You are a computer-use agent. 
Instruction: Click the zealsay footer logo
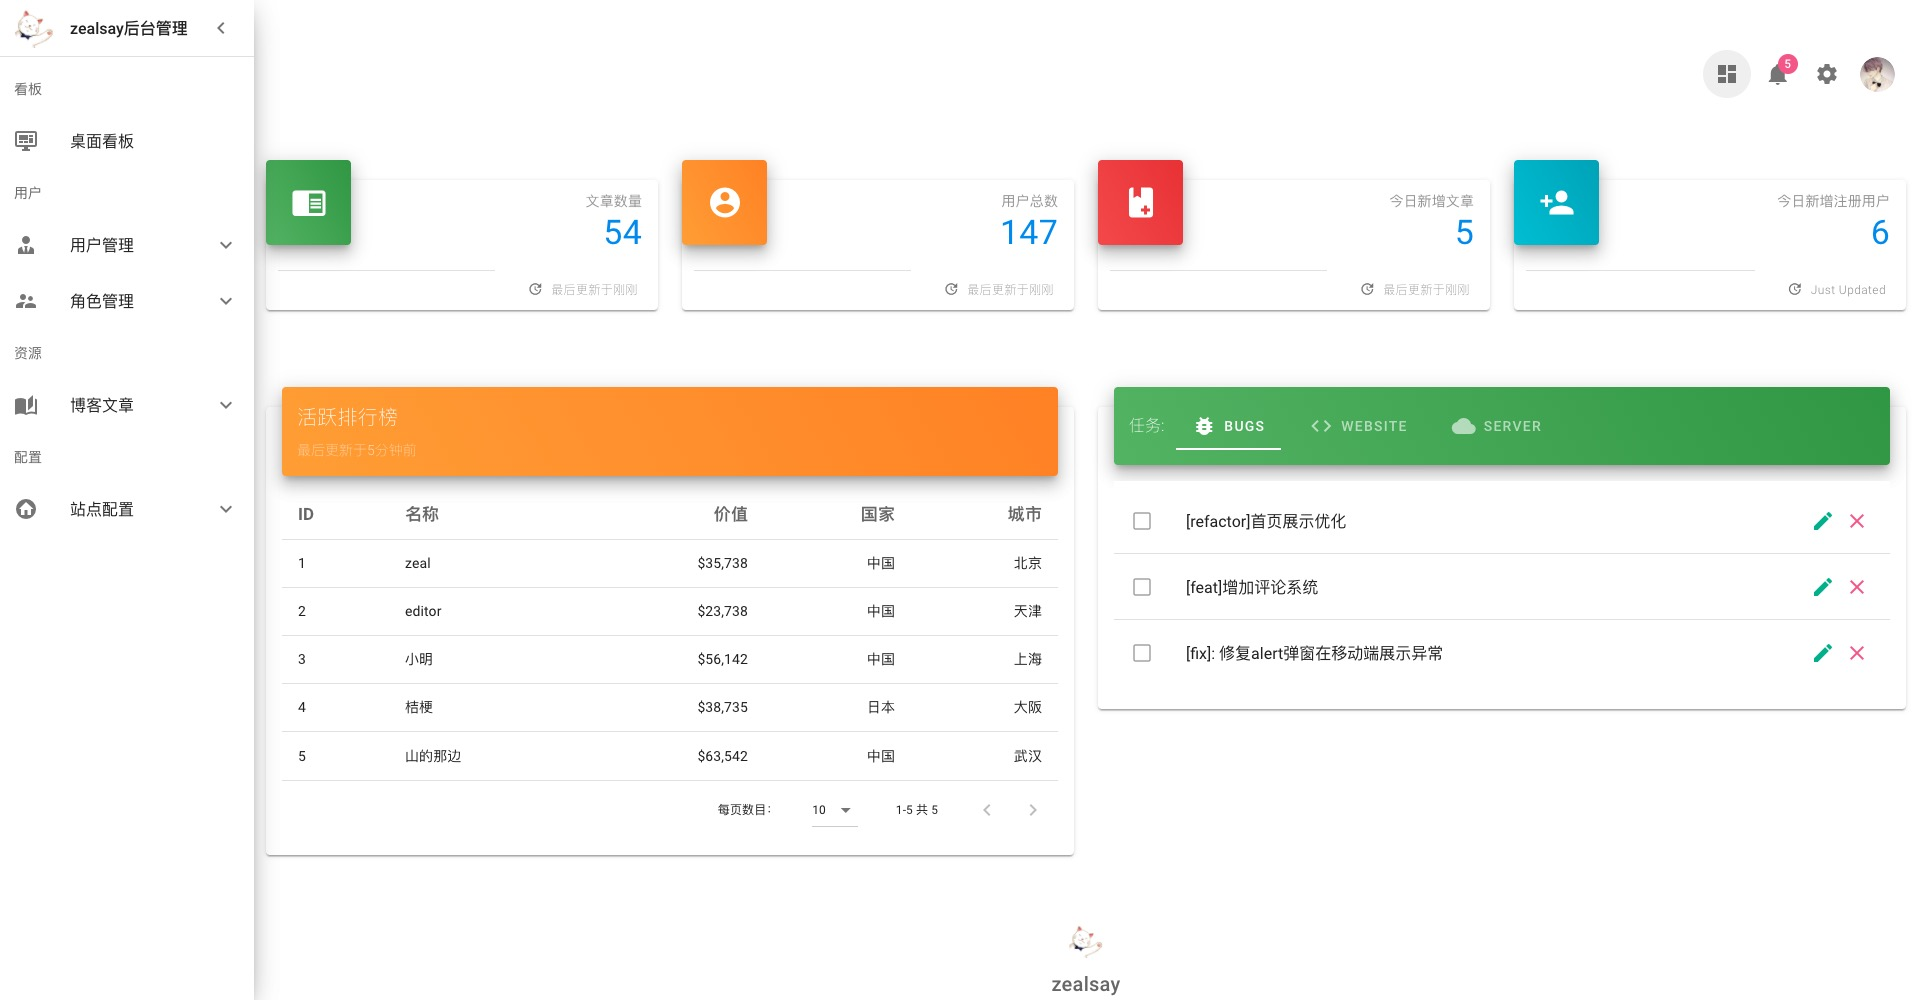[x=1085, y=941]
